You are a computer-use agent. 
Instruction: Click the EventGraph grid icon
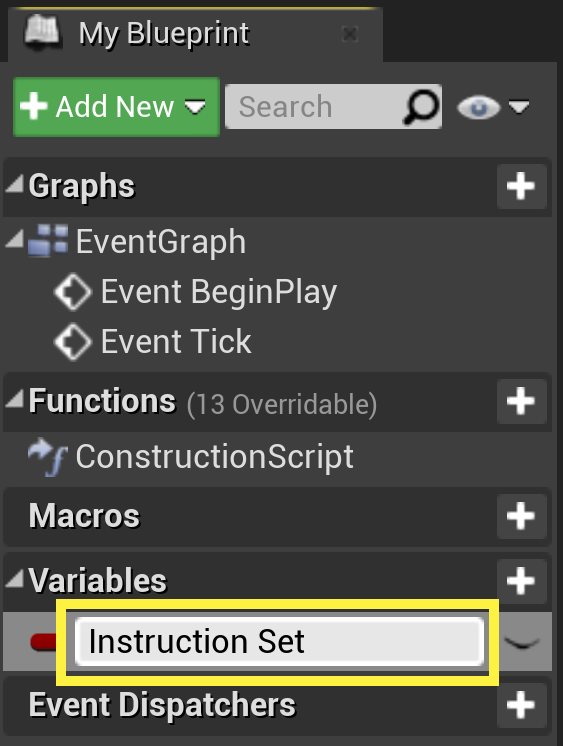[x=48, y=241]
